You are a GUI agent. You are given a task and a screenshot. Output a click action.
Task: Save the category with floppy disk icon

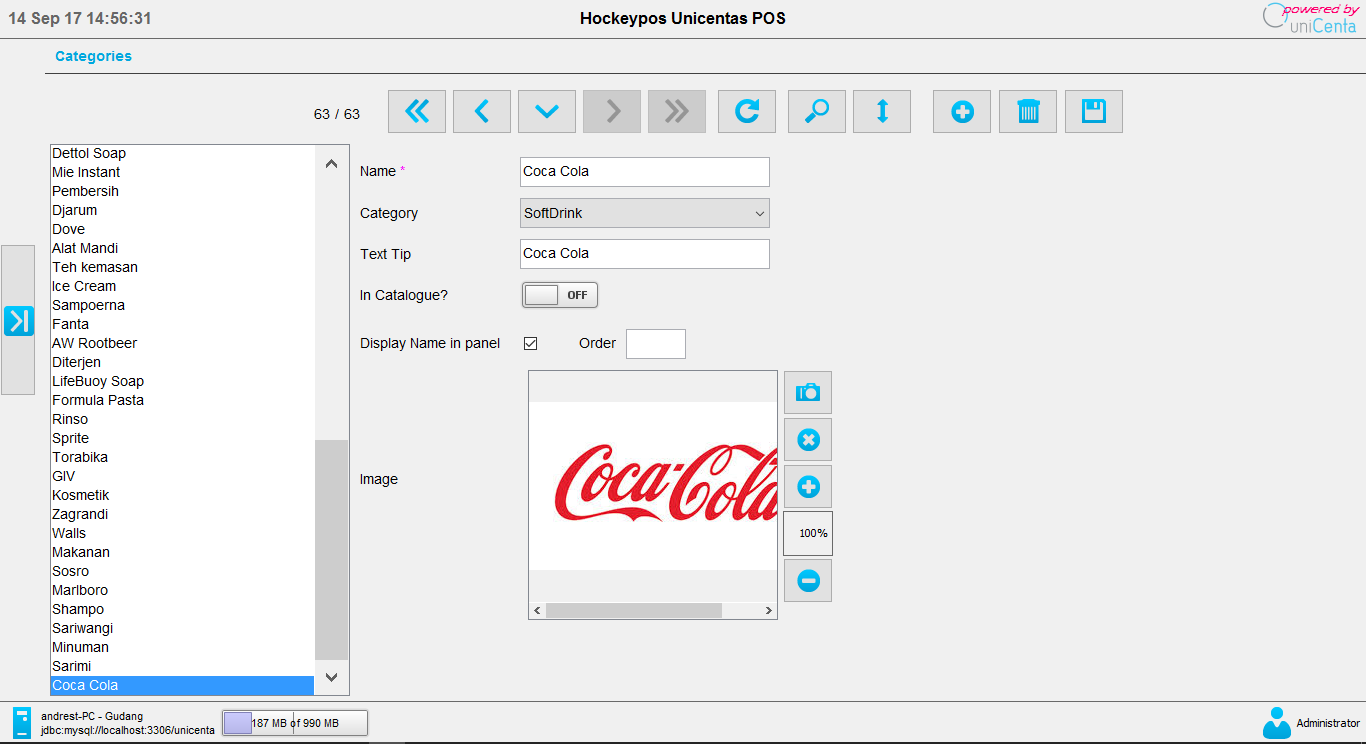(x=1094, y=112)
